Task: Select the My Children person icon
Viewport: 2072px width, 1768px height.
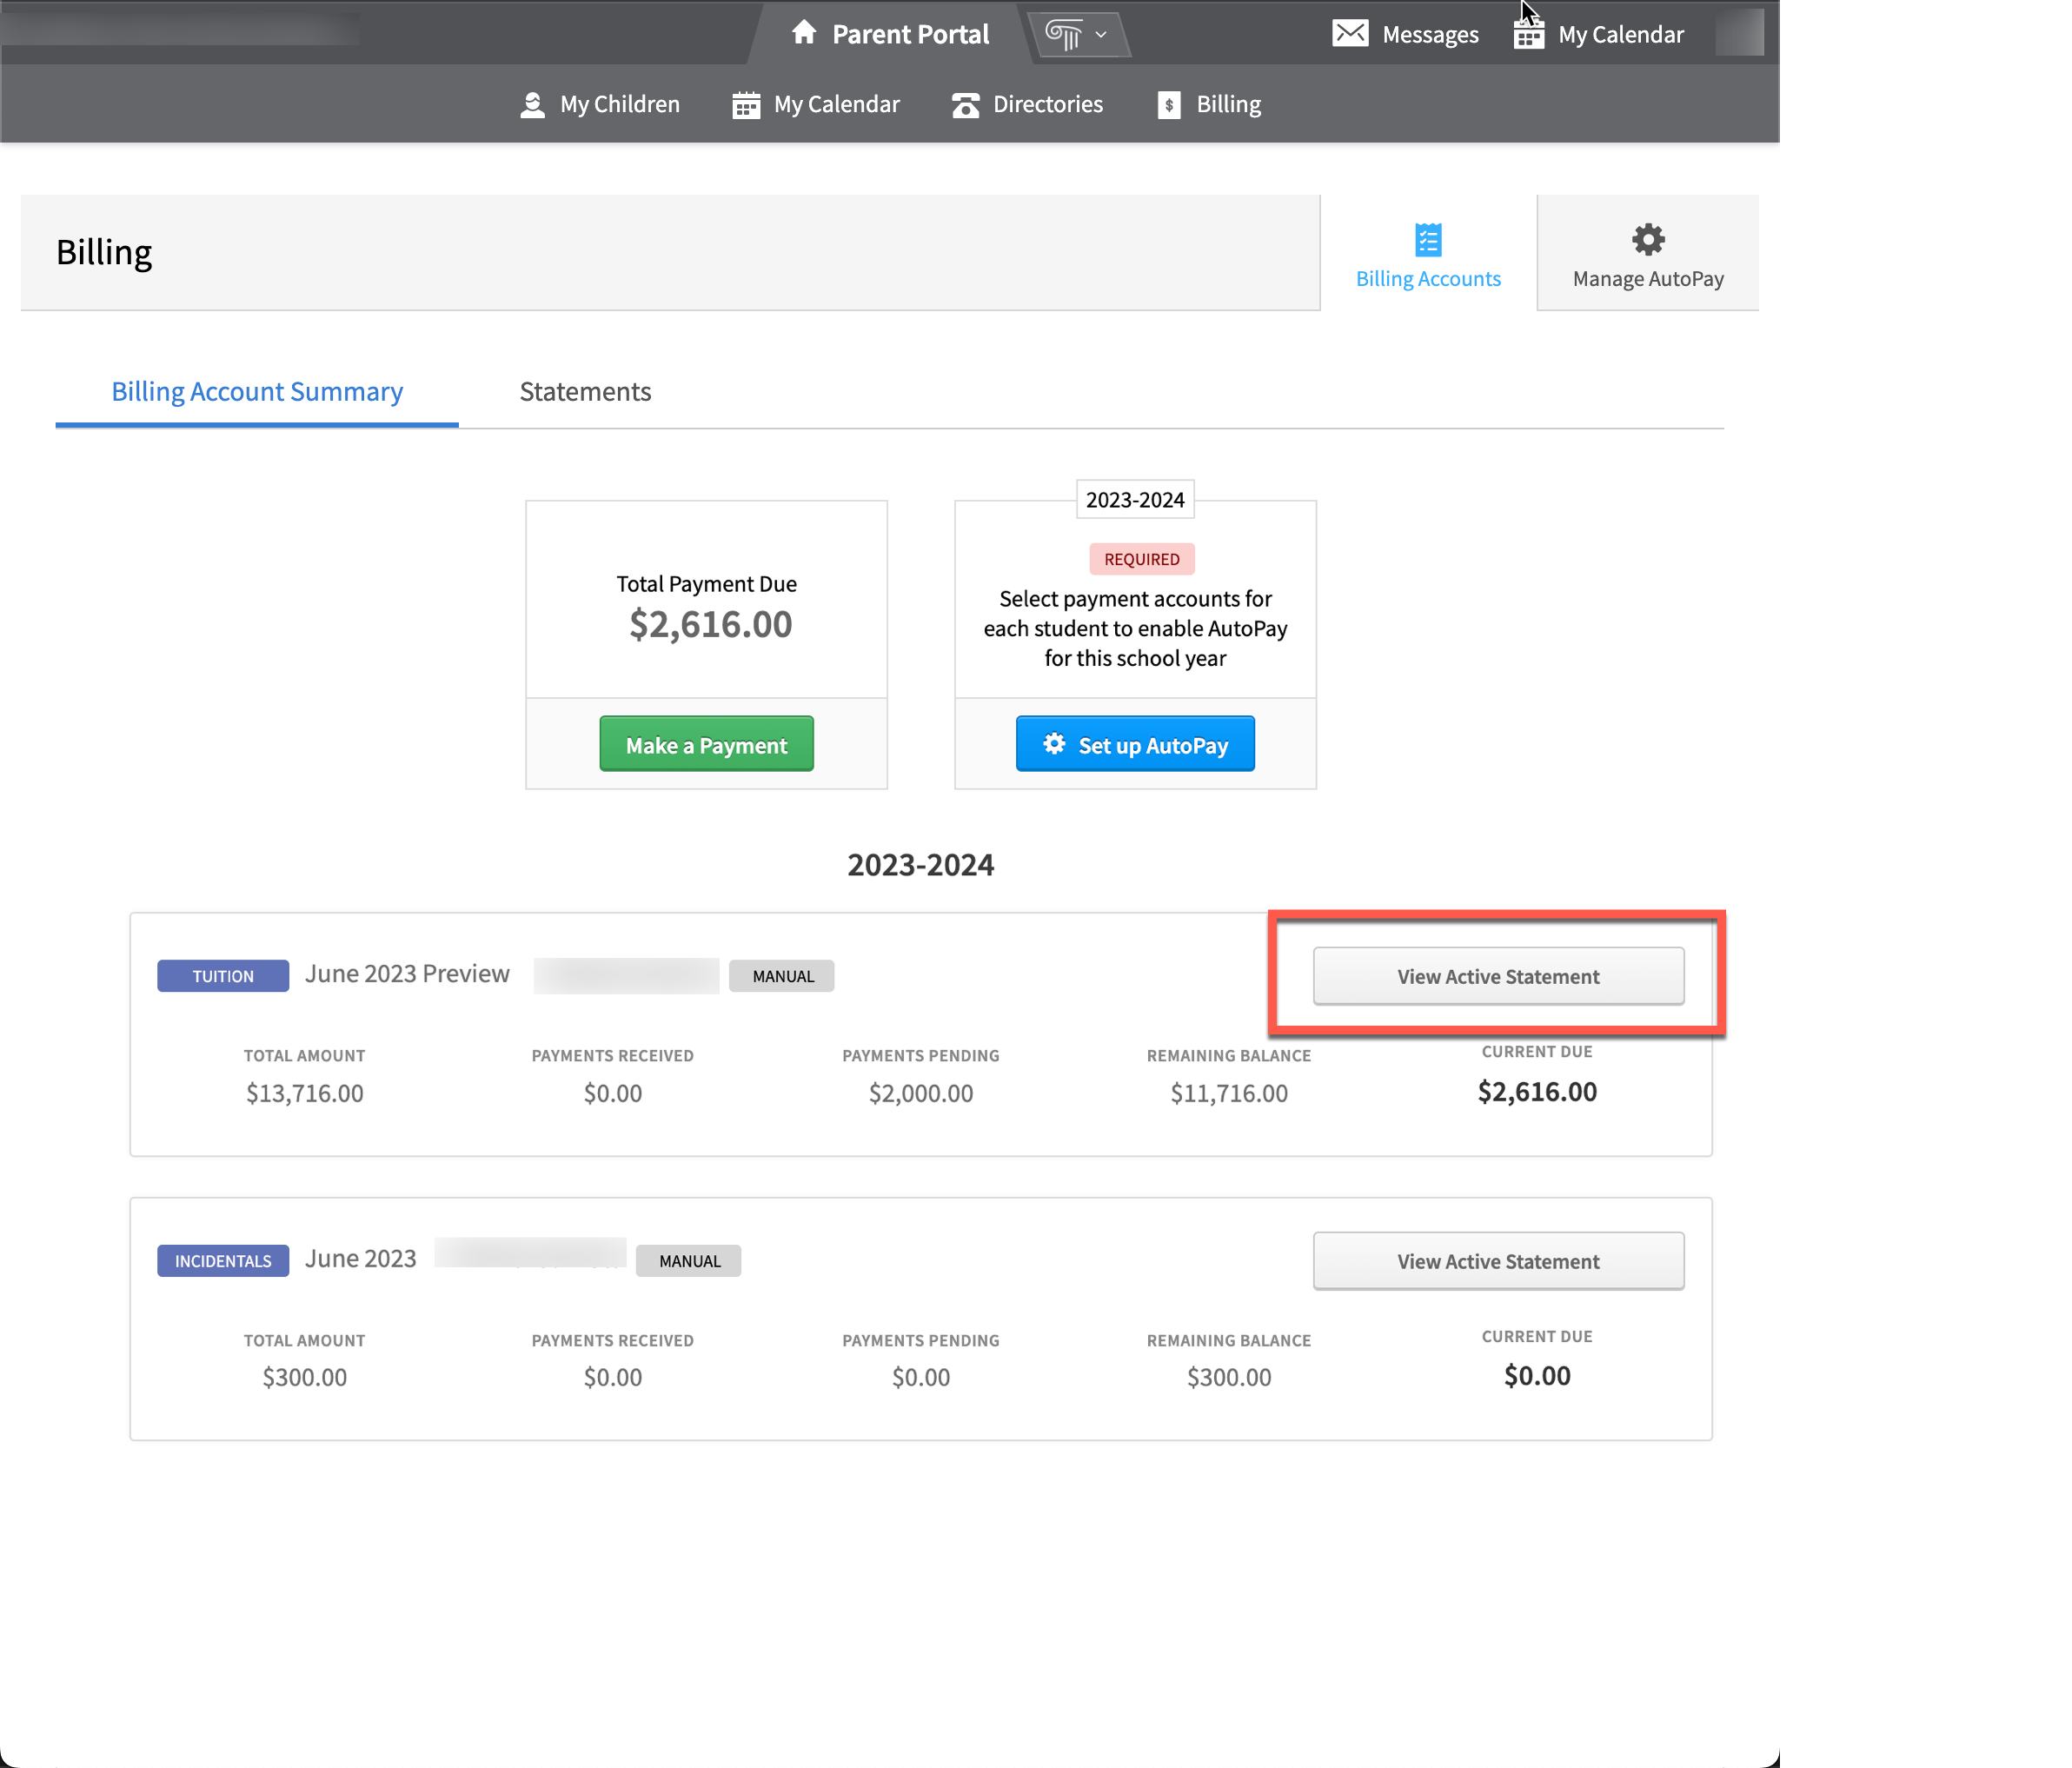Action: tap(531, 104)
